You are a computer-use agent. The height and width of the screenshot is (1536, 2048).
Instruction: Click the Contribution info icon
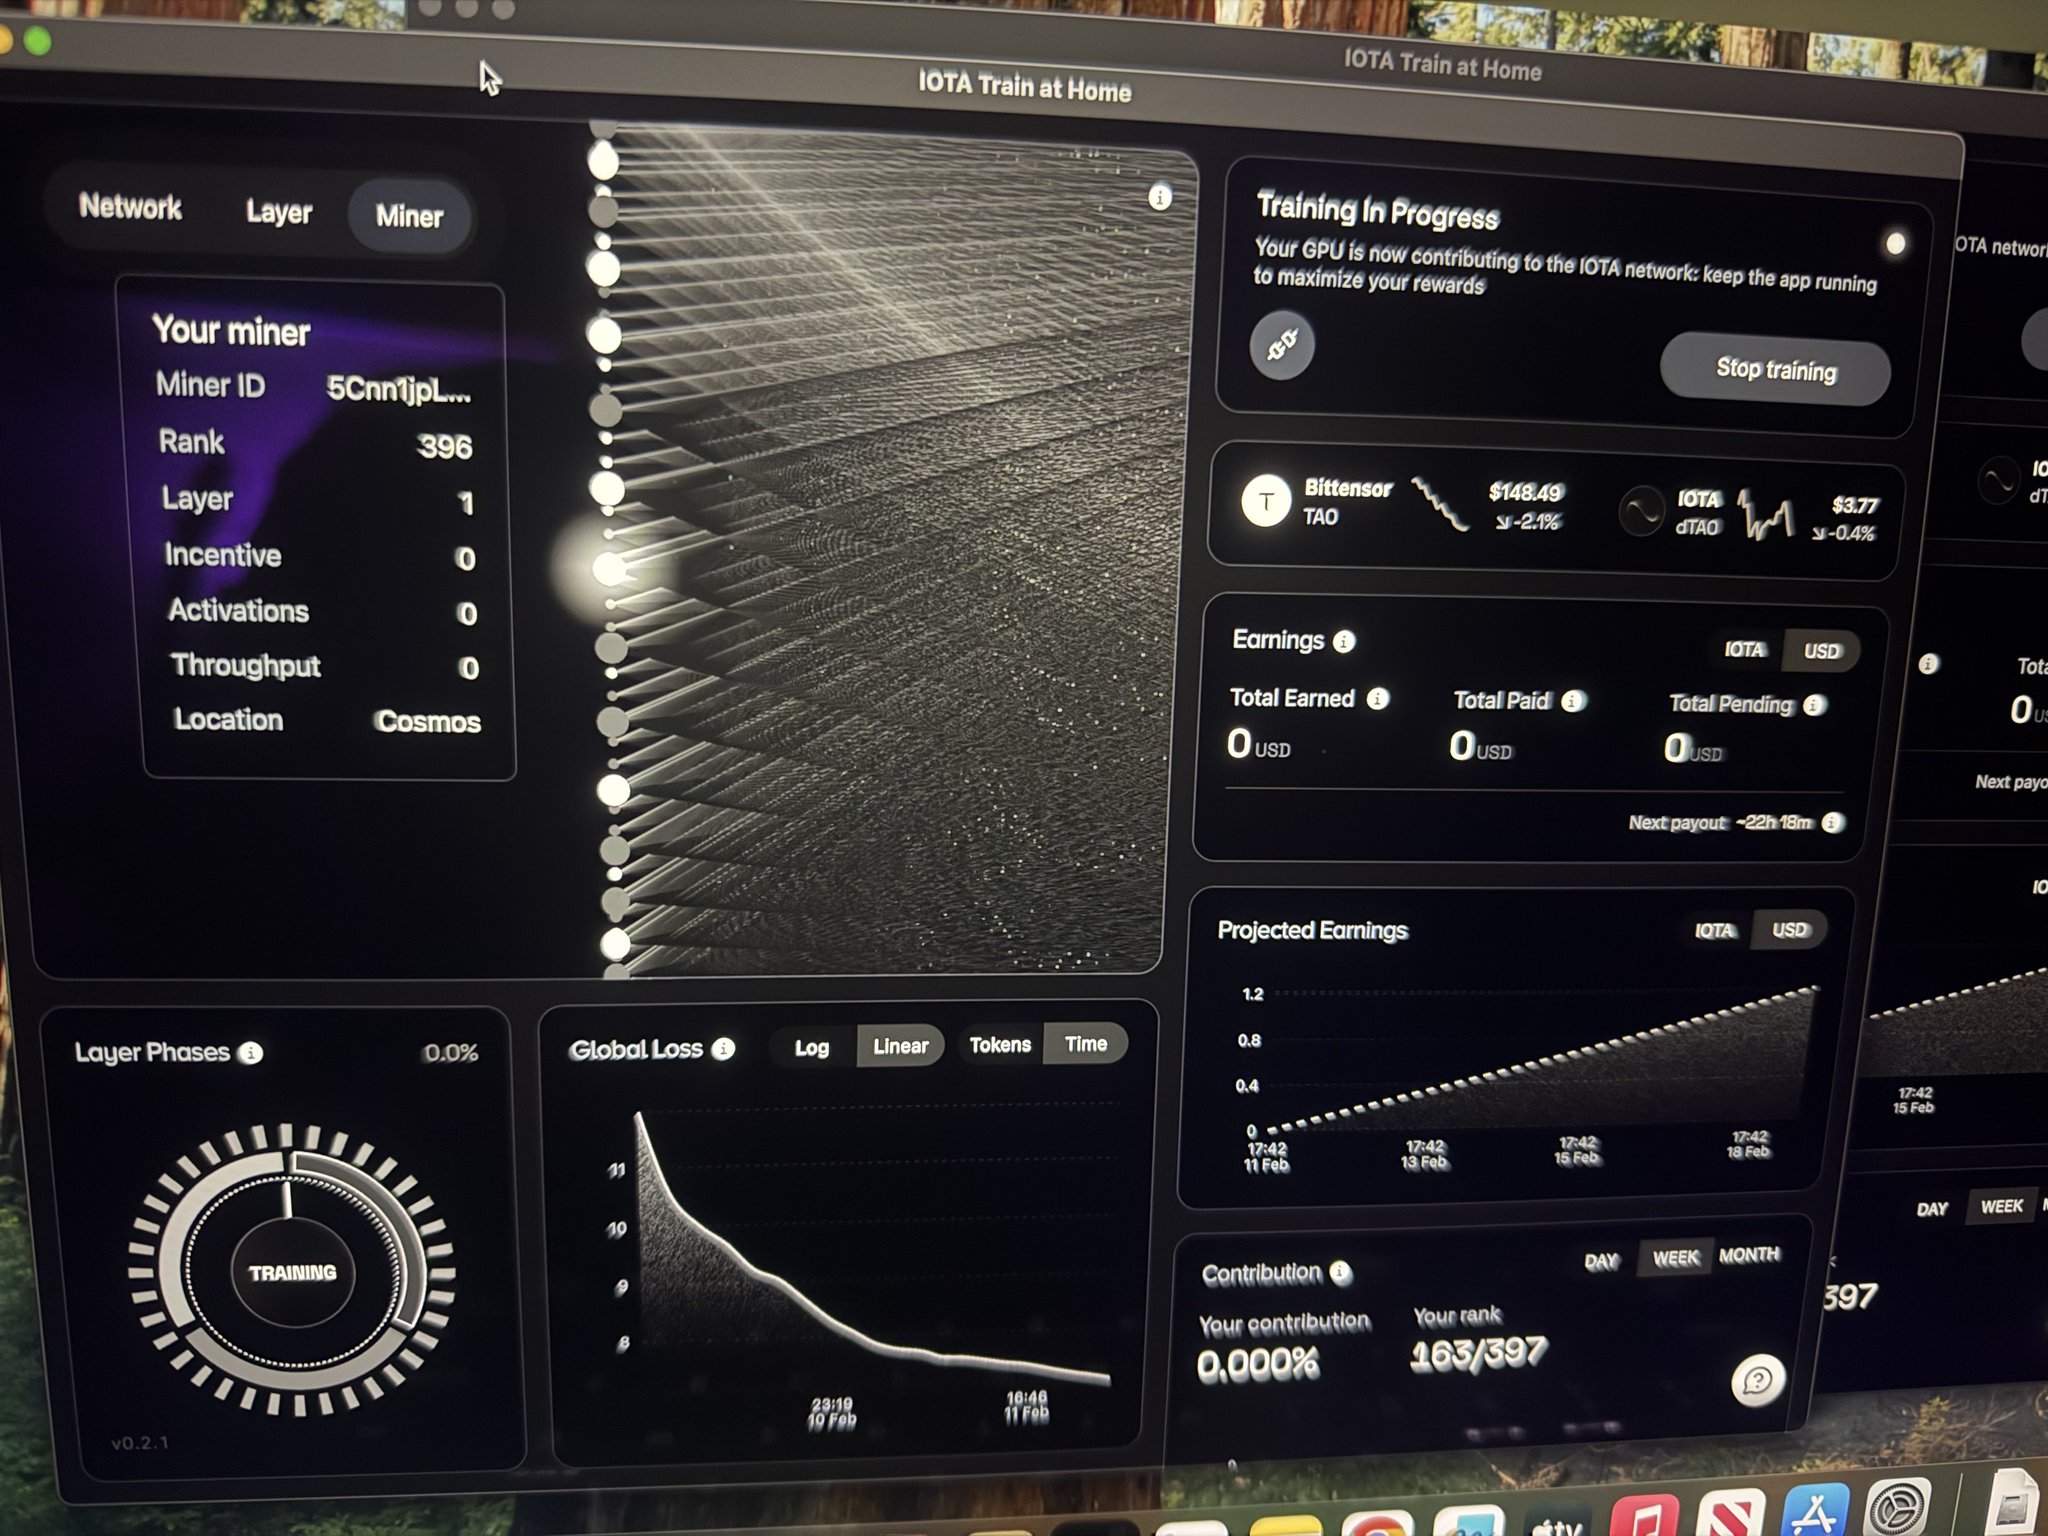(x=1341, y=1273)
